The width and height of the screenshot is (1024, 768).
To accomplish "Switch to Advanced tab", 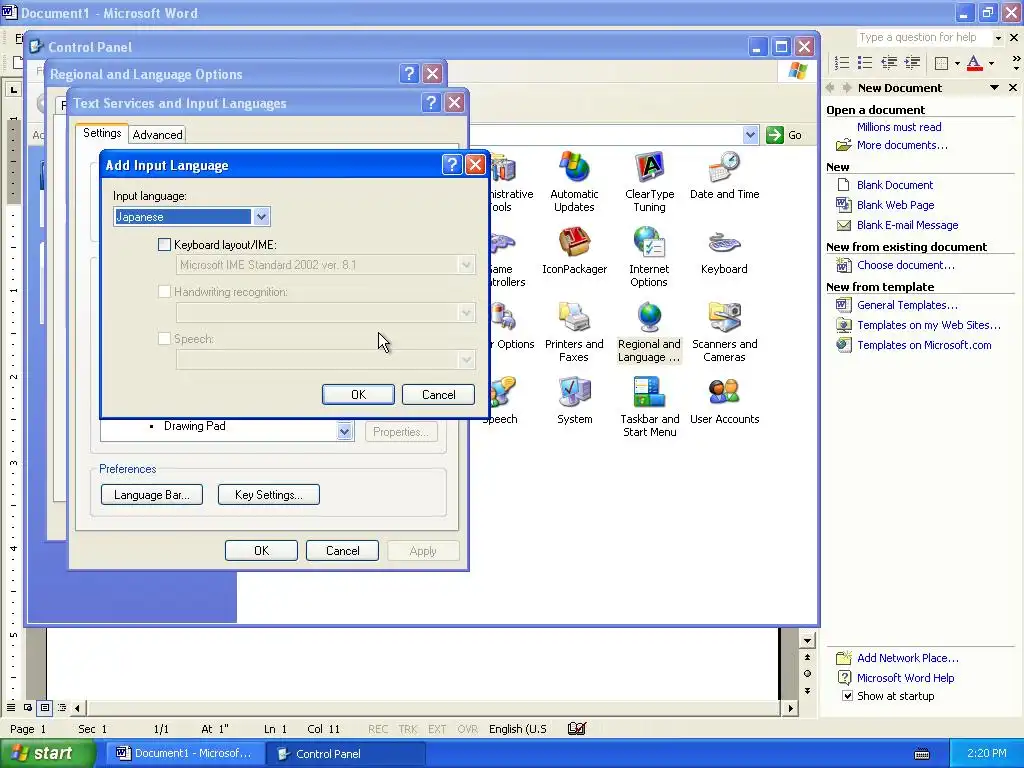I will (x=157, y=135).
